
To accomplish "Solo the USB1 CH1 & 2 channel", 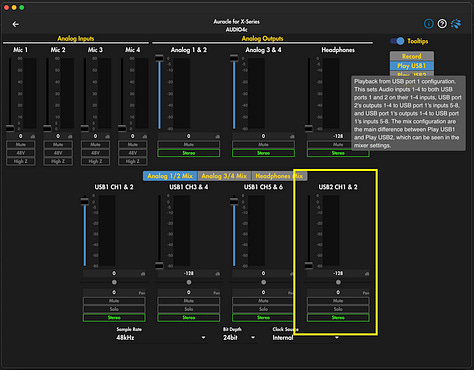I will 114,309.
